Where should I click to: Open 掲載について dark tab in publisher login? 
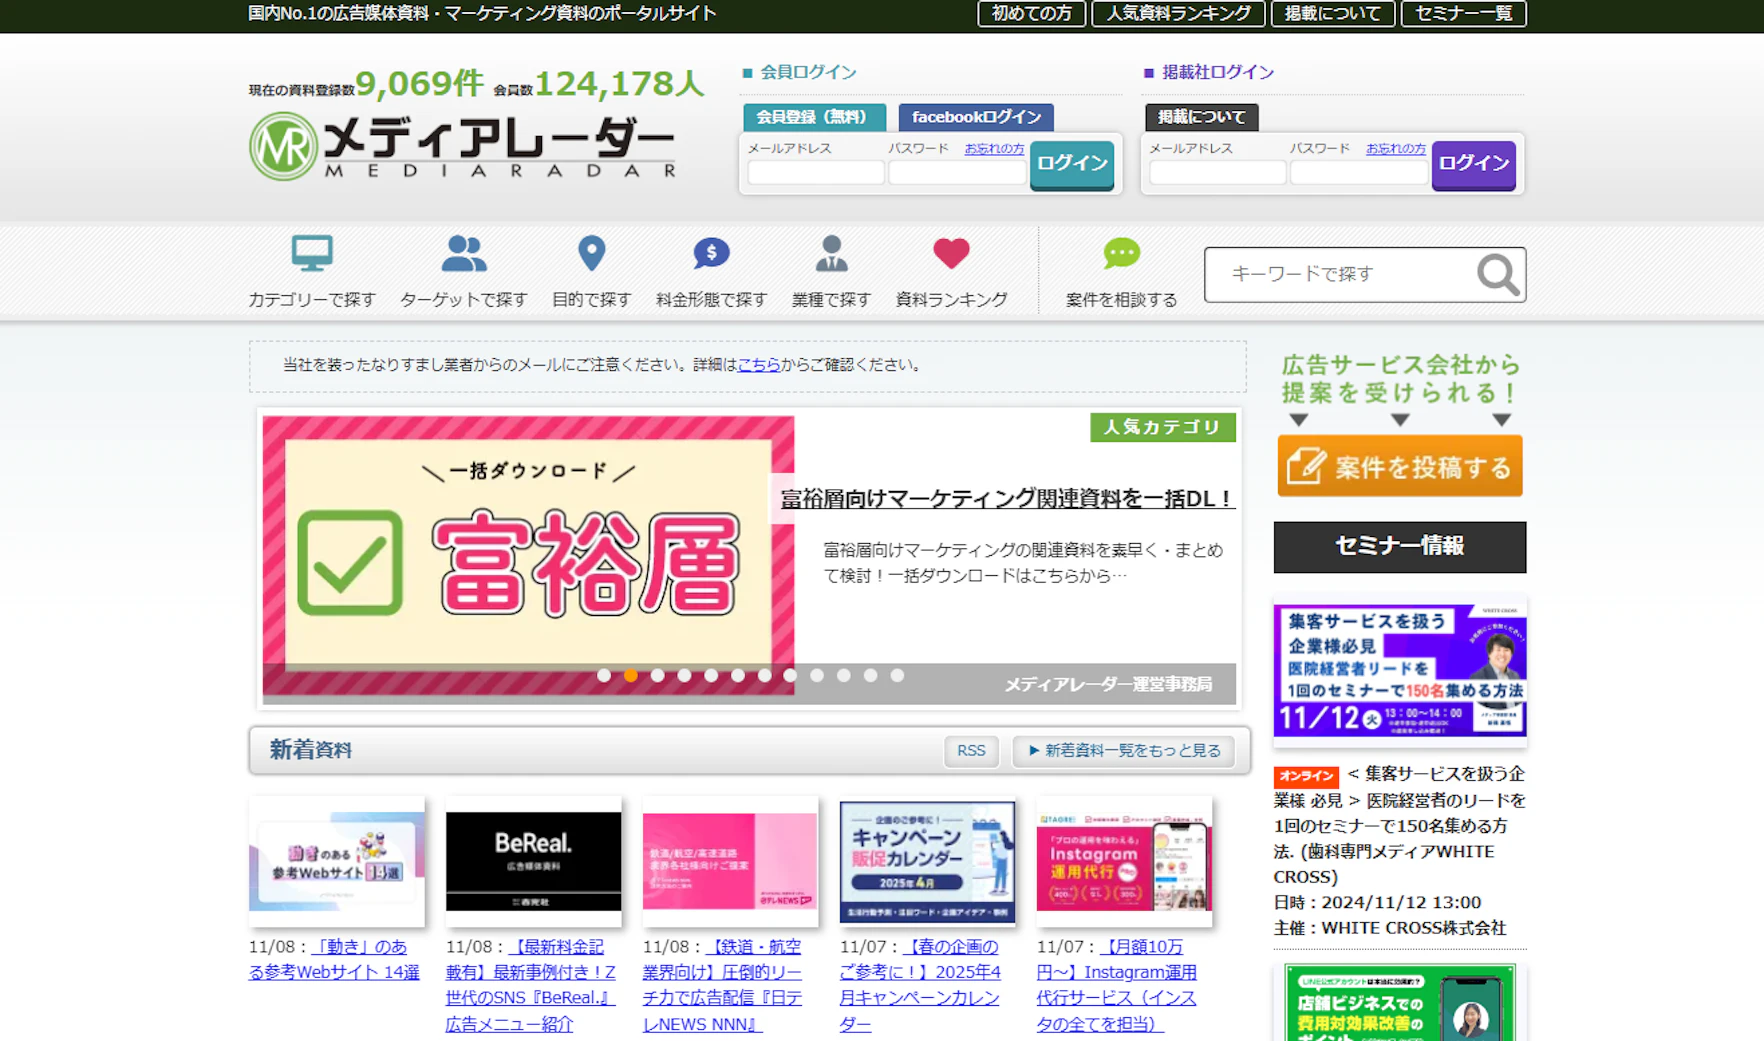coord(1202,117)
